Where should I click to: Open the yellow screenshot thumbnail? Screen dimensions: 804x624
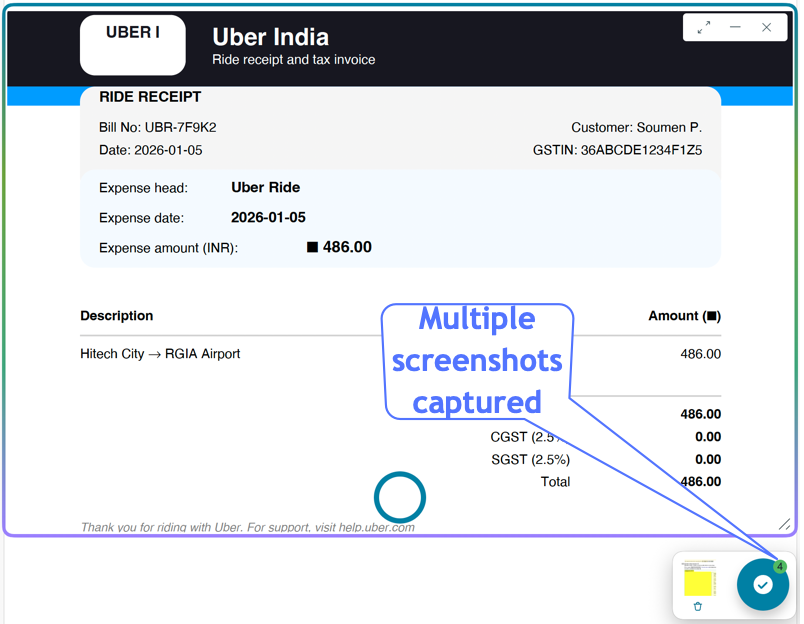[698, 578]
